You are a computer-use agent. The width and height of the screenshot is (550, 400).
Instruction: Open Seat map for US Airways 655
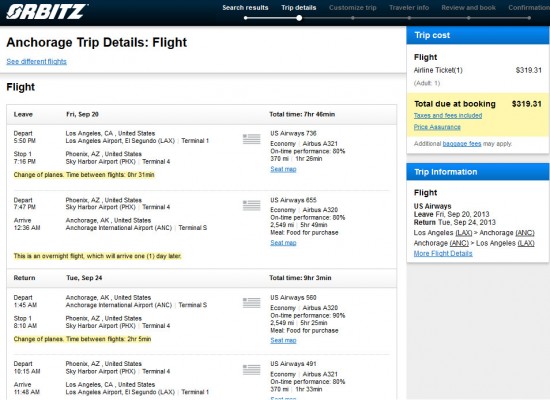point(283,243)
